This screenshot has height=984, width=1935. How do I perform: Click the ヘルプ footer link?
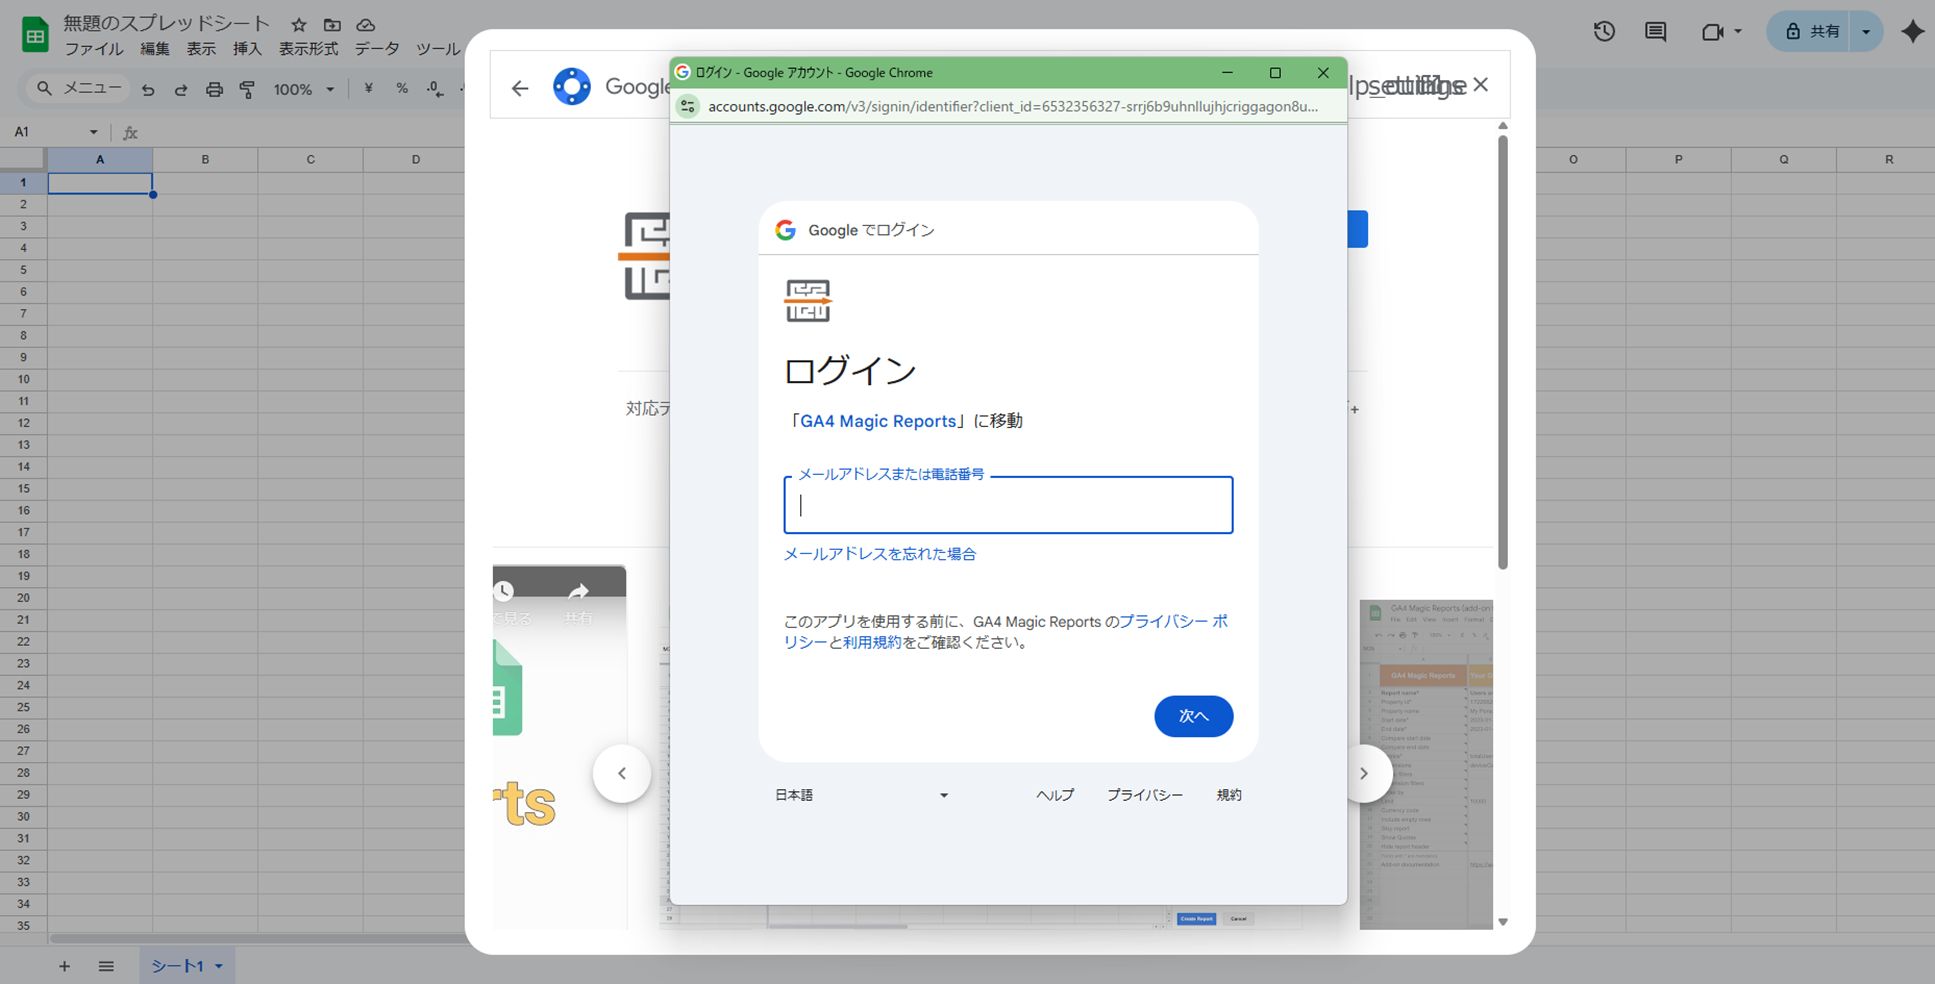(1055, 795)
